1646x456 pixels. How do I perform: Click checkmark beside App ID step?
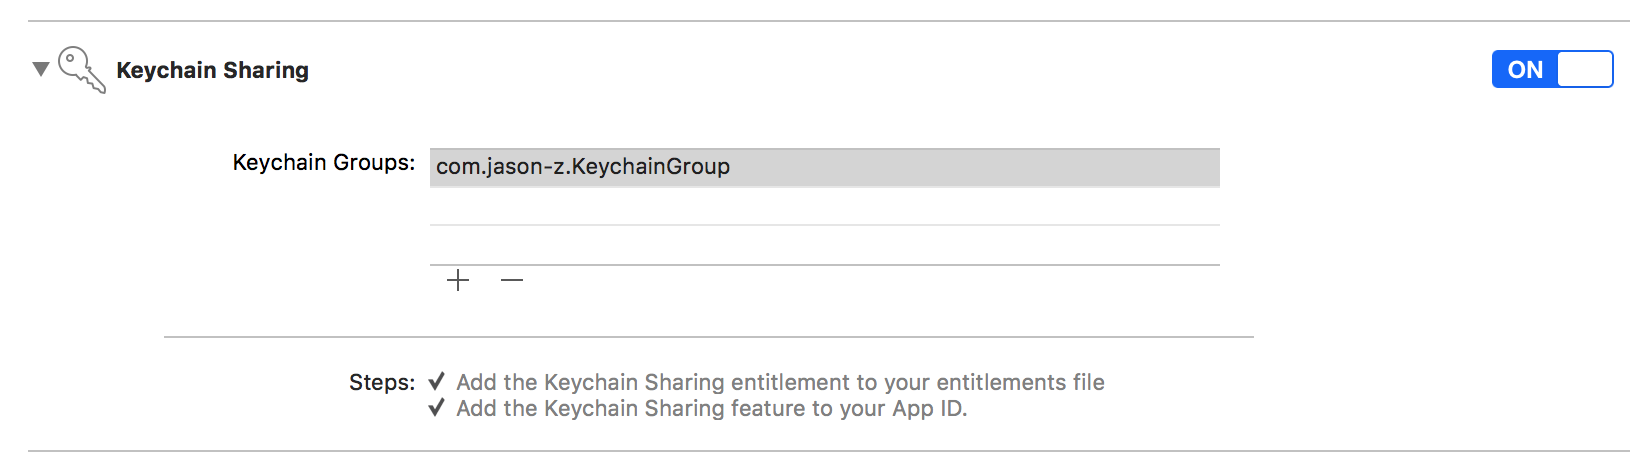click(x=436, y=408)
